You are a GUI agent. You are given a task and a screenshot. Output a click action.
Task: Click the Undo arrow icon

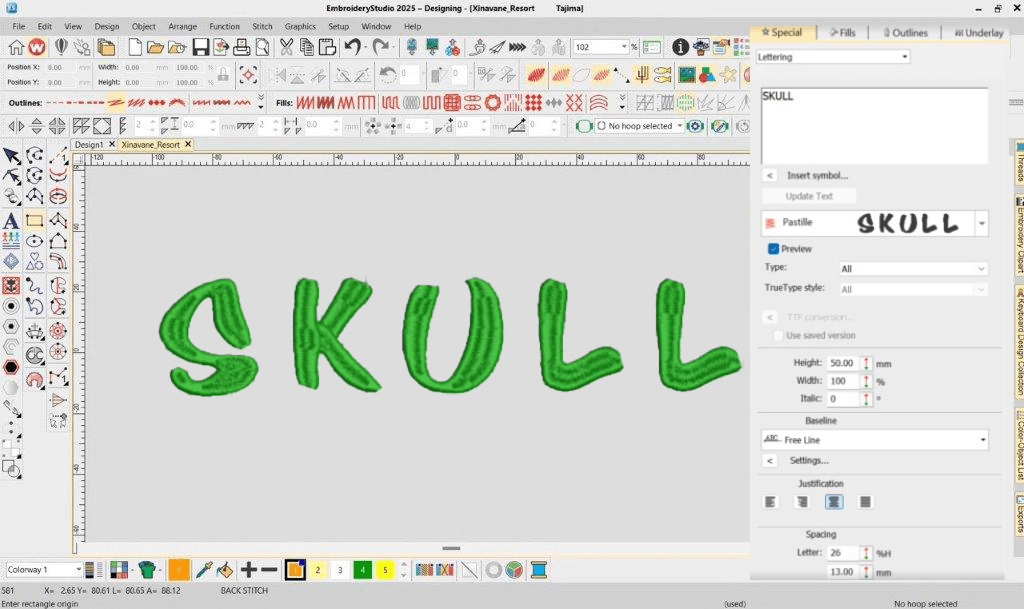[352, 47]
